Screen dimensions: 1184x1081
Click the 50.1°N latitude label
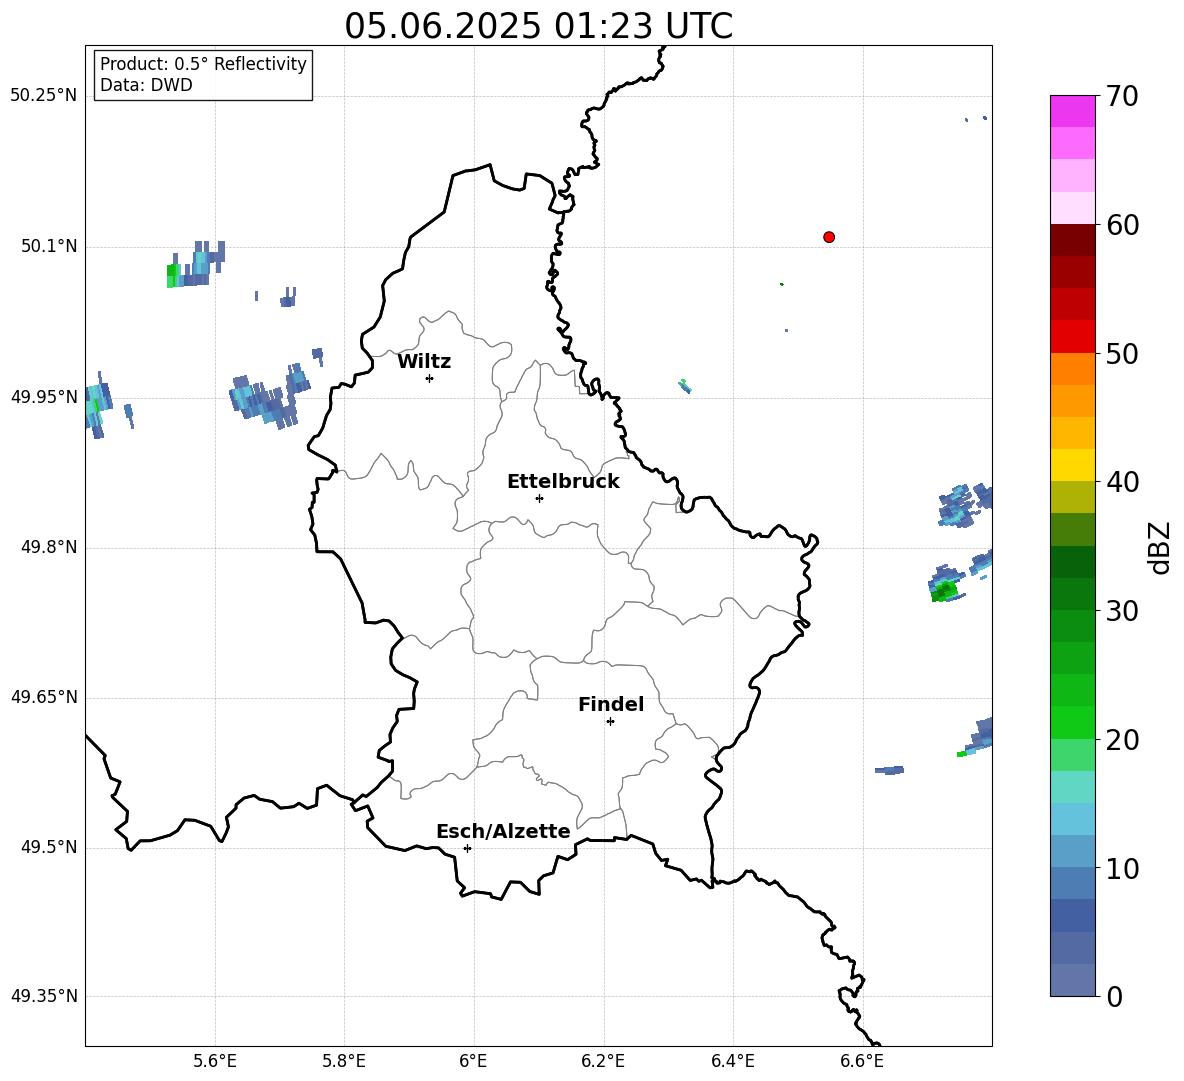pos(49,247)
